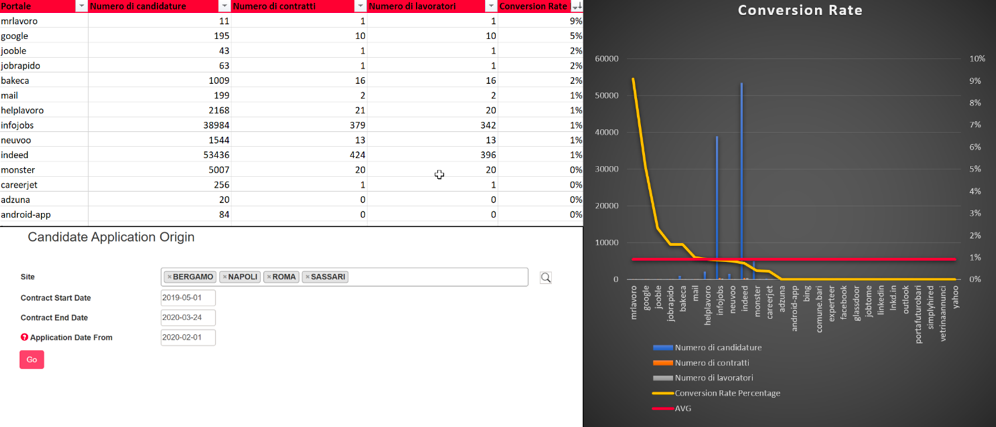Open the Numero di contratti filter dropdown
The height and width of the screenshot is (427, 996).
[361, 6]
